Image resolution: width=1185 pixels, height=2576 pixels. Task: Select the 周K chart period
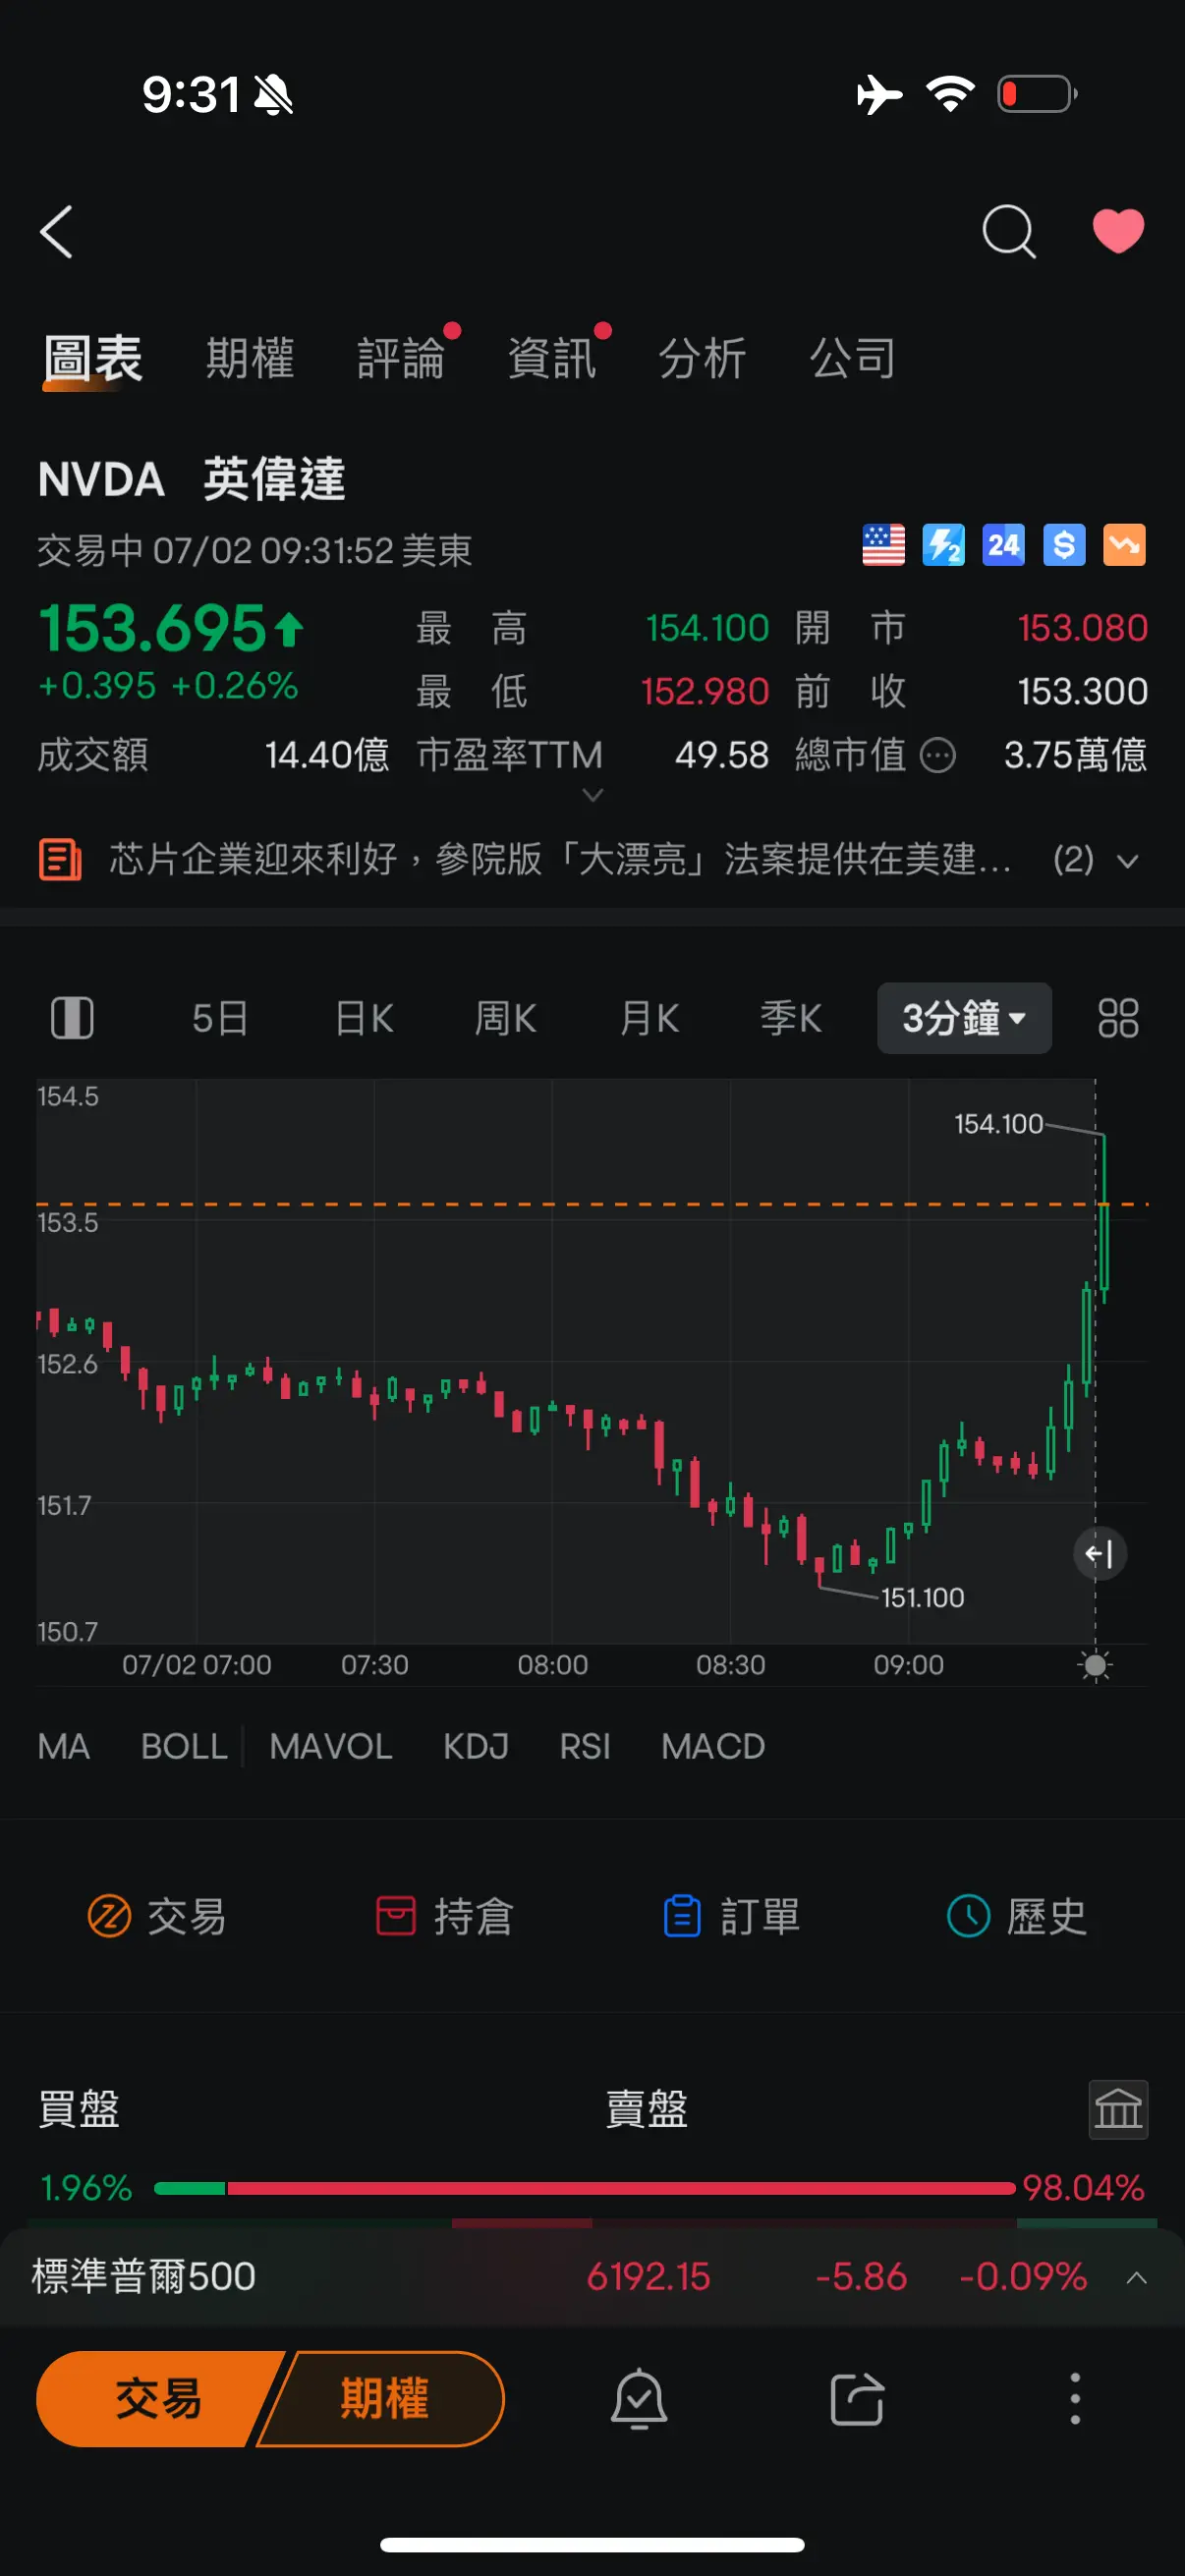[x=506, y=1018]
